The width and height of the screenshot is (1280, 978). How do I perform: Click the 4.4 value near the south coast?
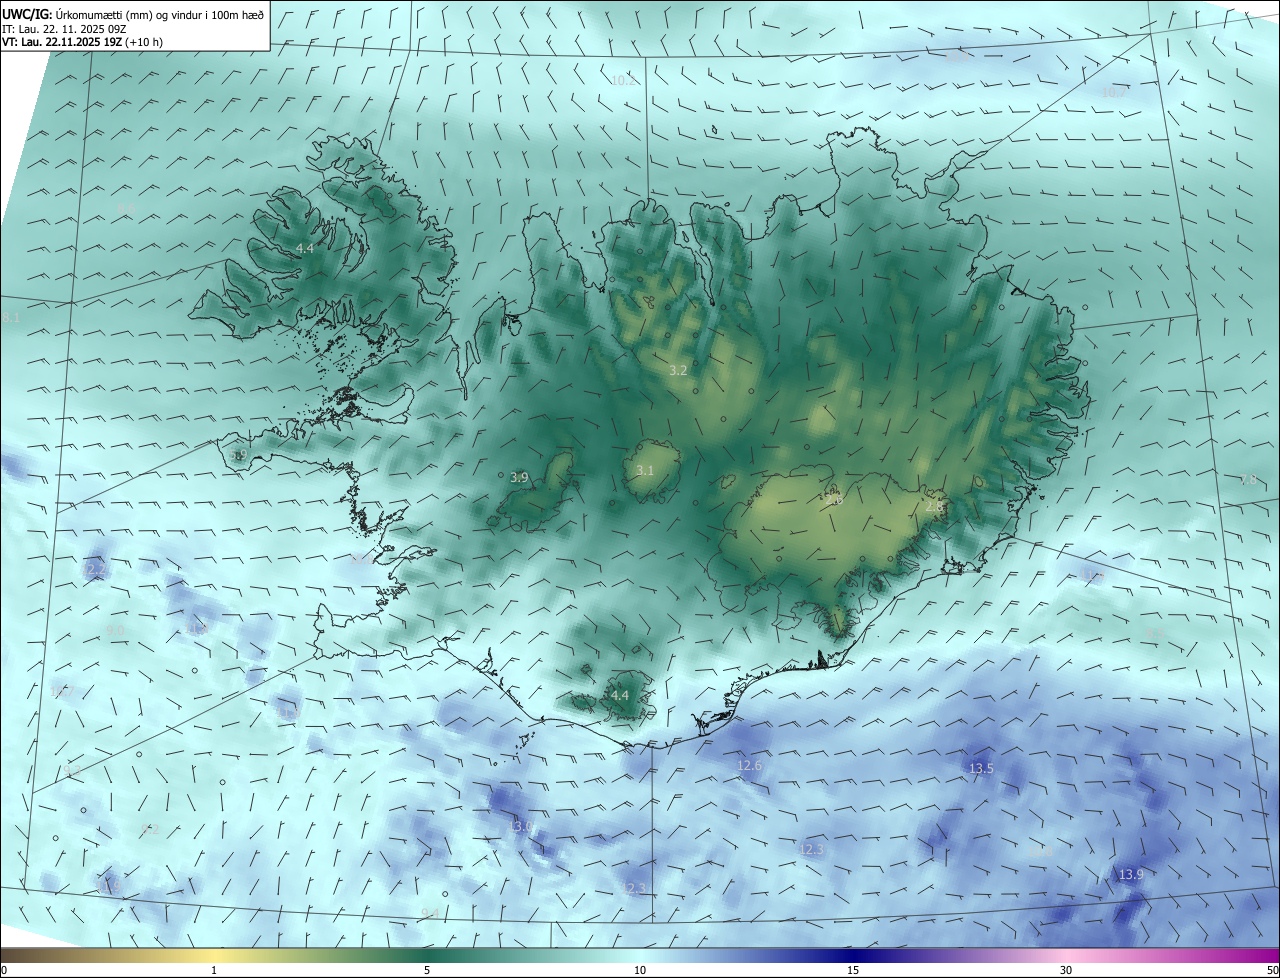(620, 695)
